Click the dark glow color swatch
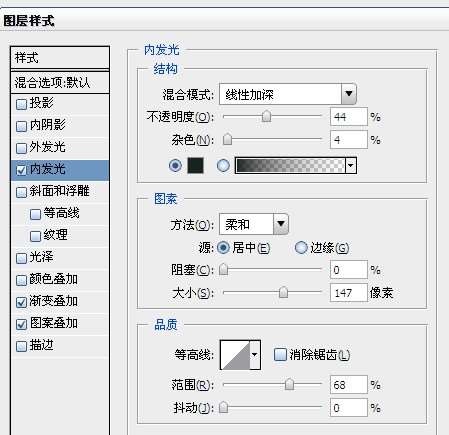The image size is (449, 435). point(195,165)
